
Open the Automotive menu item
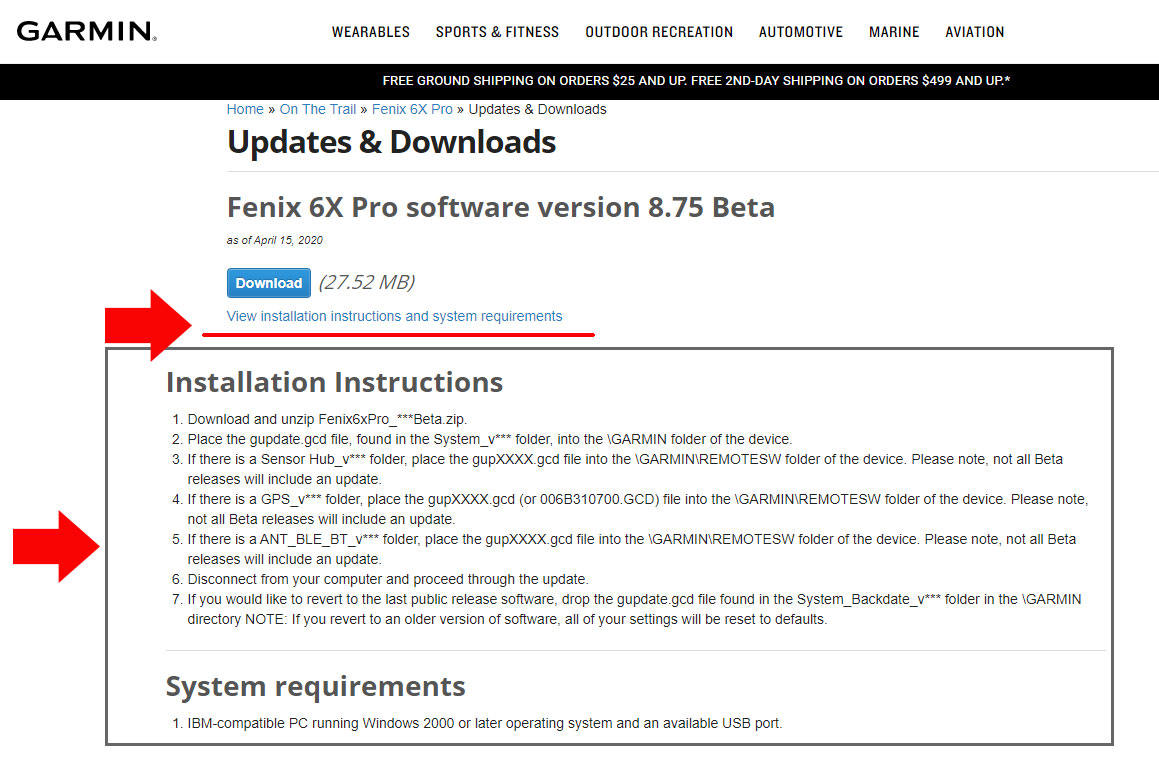tap(801, 32)
